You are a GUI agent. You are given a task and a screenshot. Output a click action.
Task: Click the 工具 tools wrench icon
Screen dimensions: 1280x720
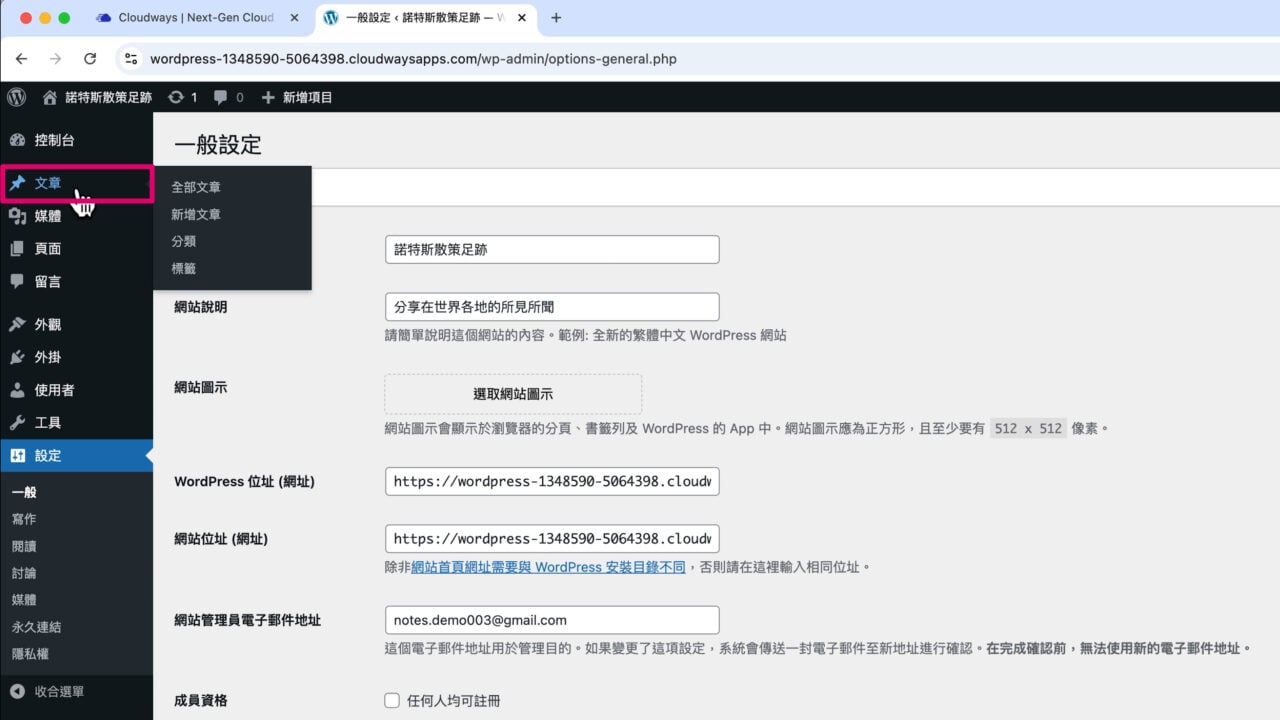pyautogui.click(x=17, y=423)
